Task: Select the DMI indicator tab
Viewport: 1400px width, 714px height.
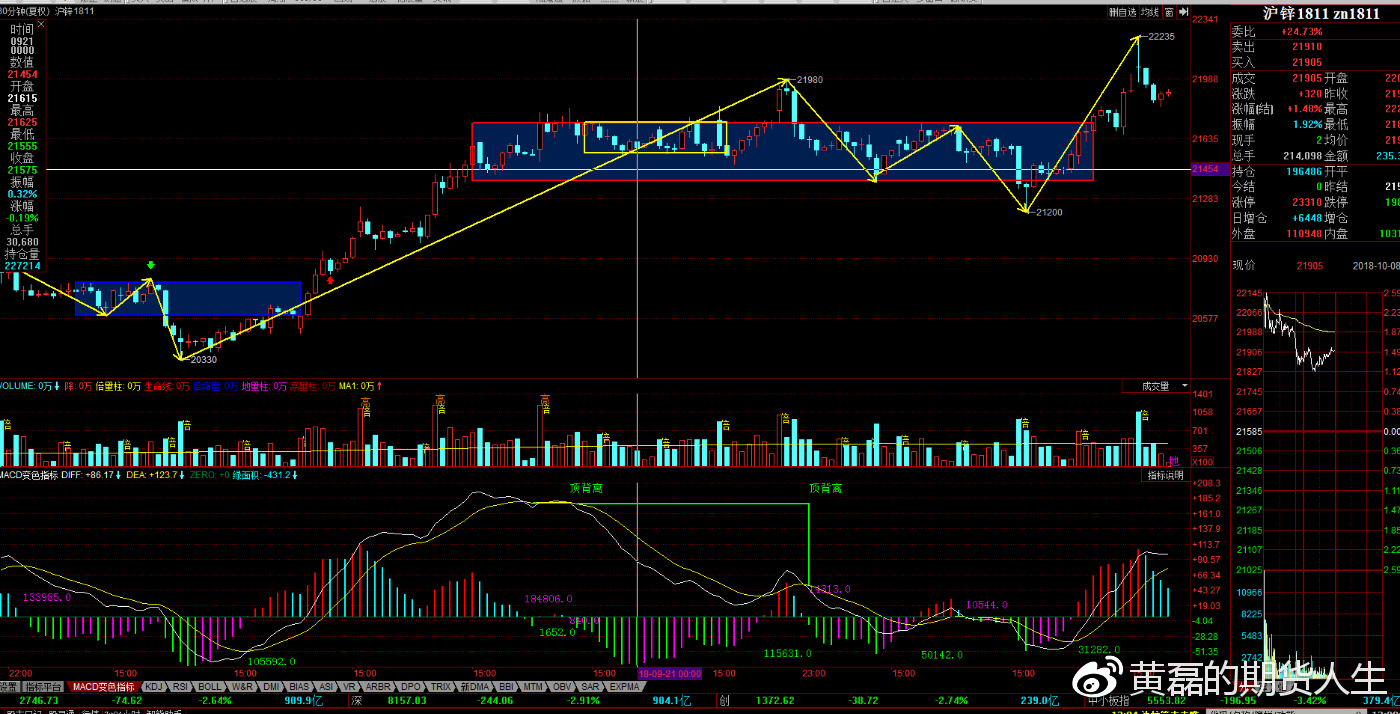Action: pos(271,687)
